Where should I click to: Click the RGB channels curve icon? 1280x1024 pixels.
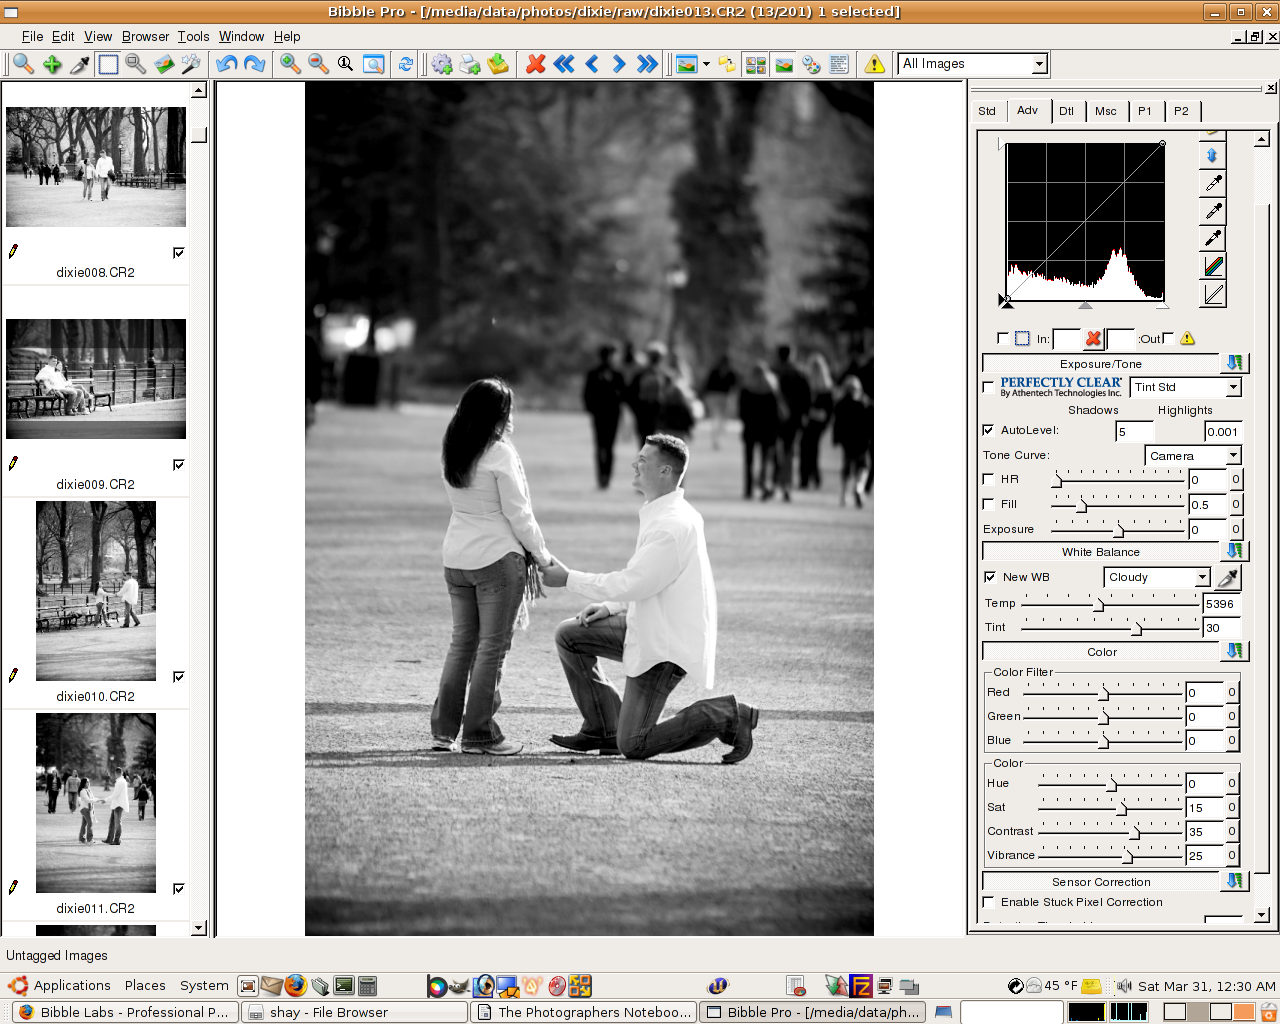1213,266
